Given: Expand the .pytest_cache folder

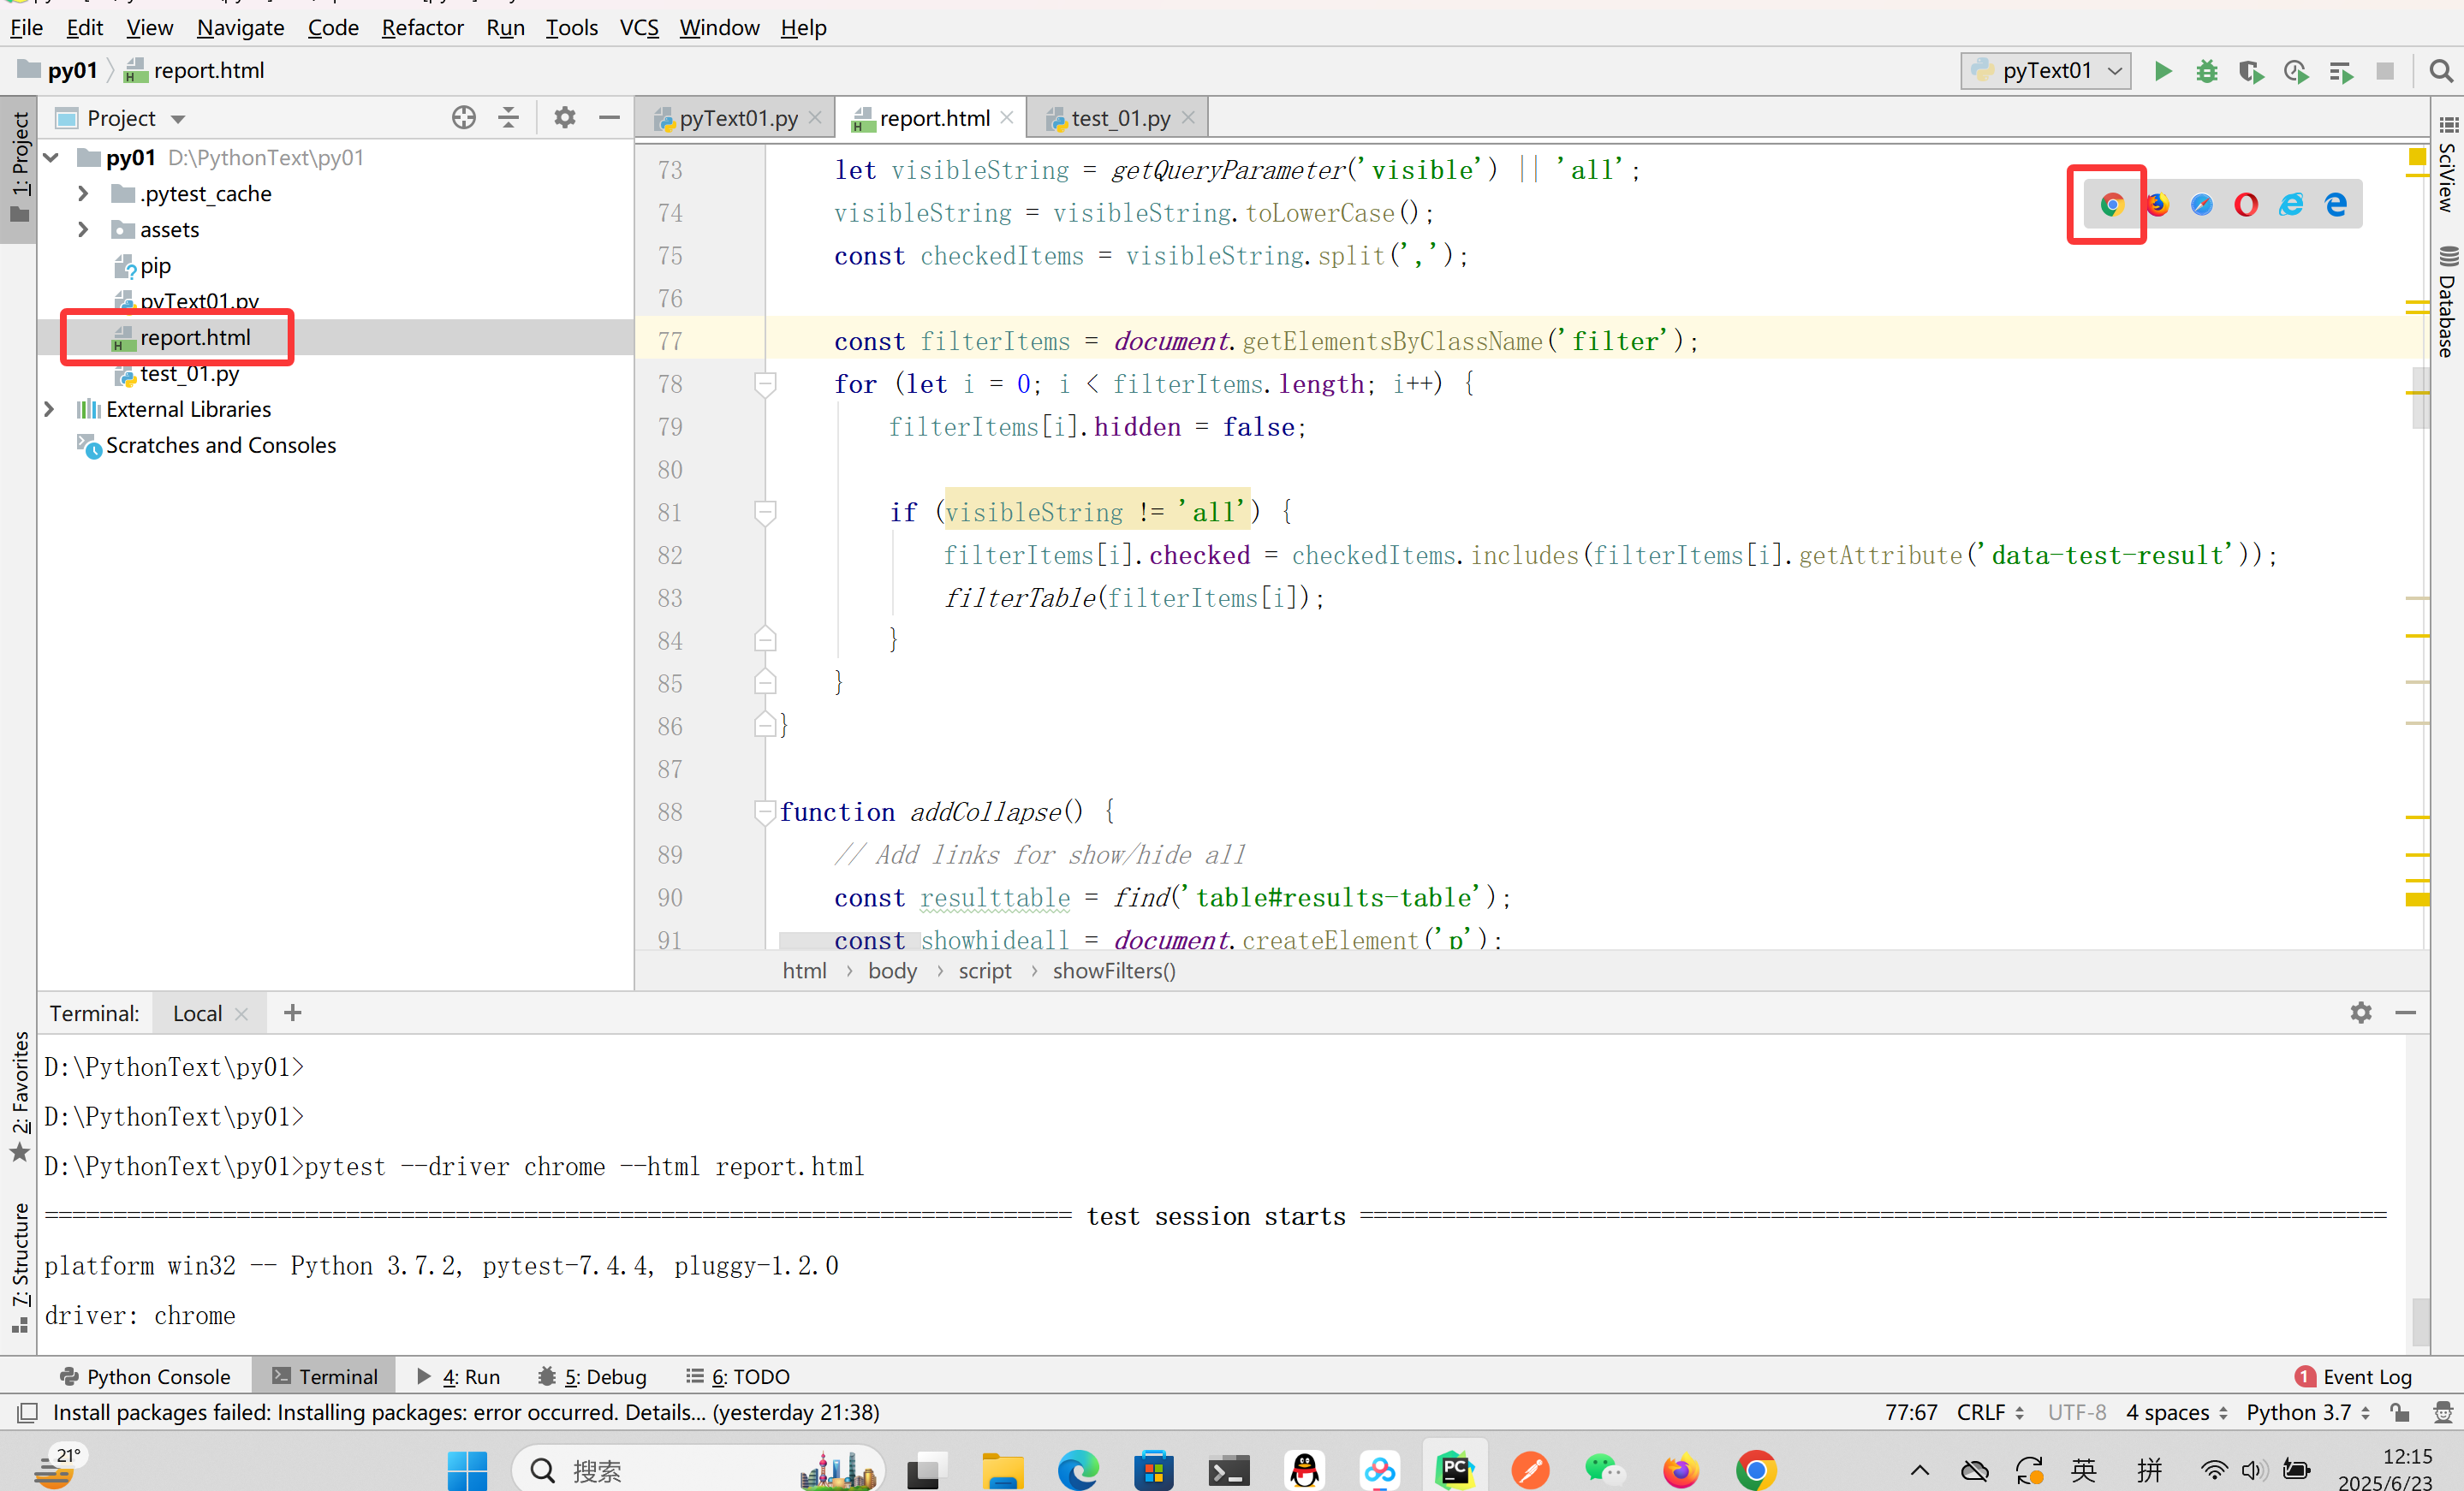Looking at the screenshot, I should tap(83, 193).
